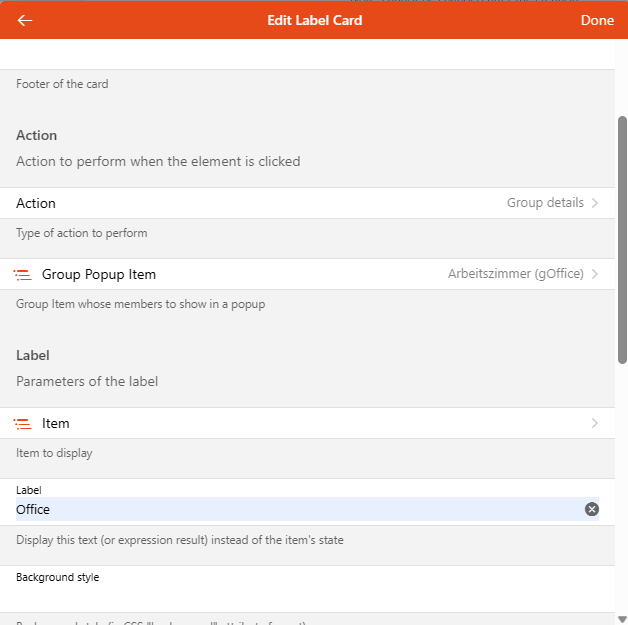
Task: Click the list icon beside Item
Action: 23,423
